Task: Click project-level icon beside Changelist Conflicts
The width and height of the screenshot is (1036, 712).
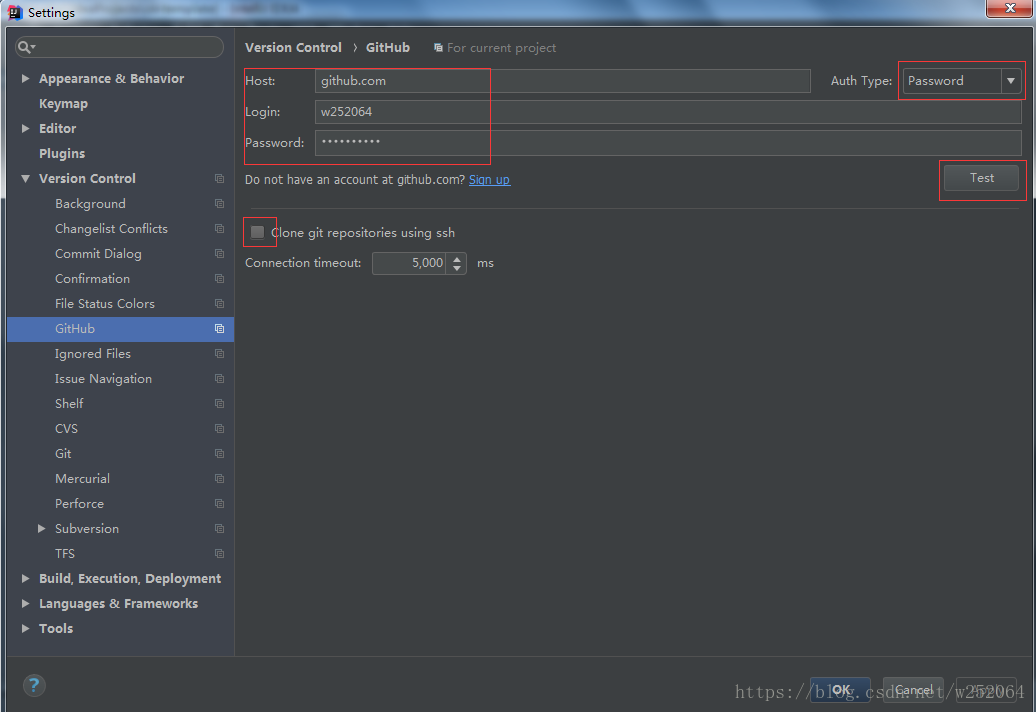Action: (x=219, y=229)
